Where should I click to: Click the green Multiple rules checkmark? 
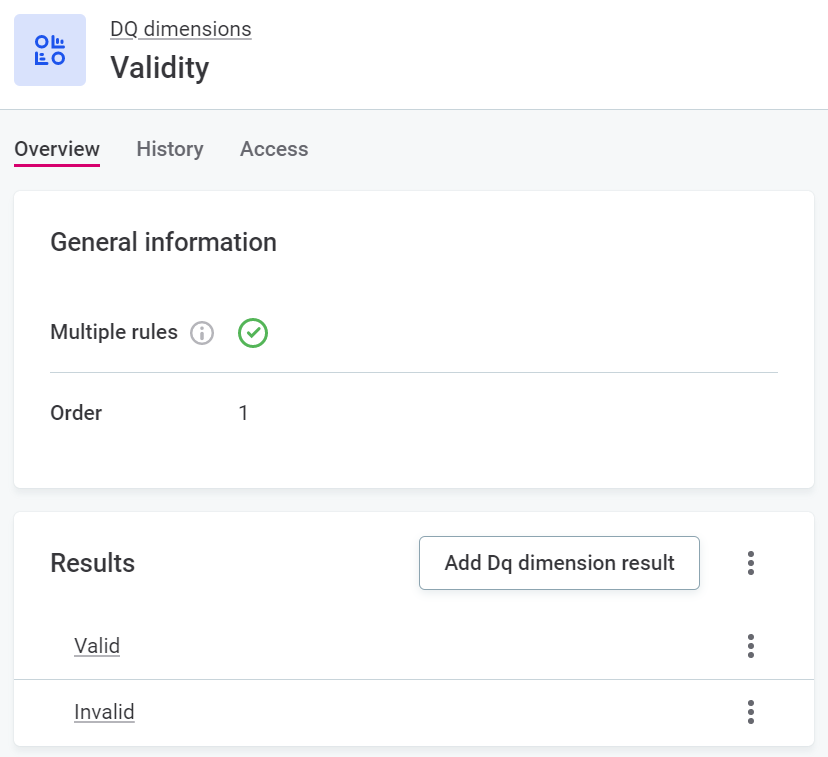253,333
